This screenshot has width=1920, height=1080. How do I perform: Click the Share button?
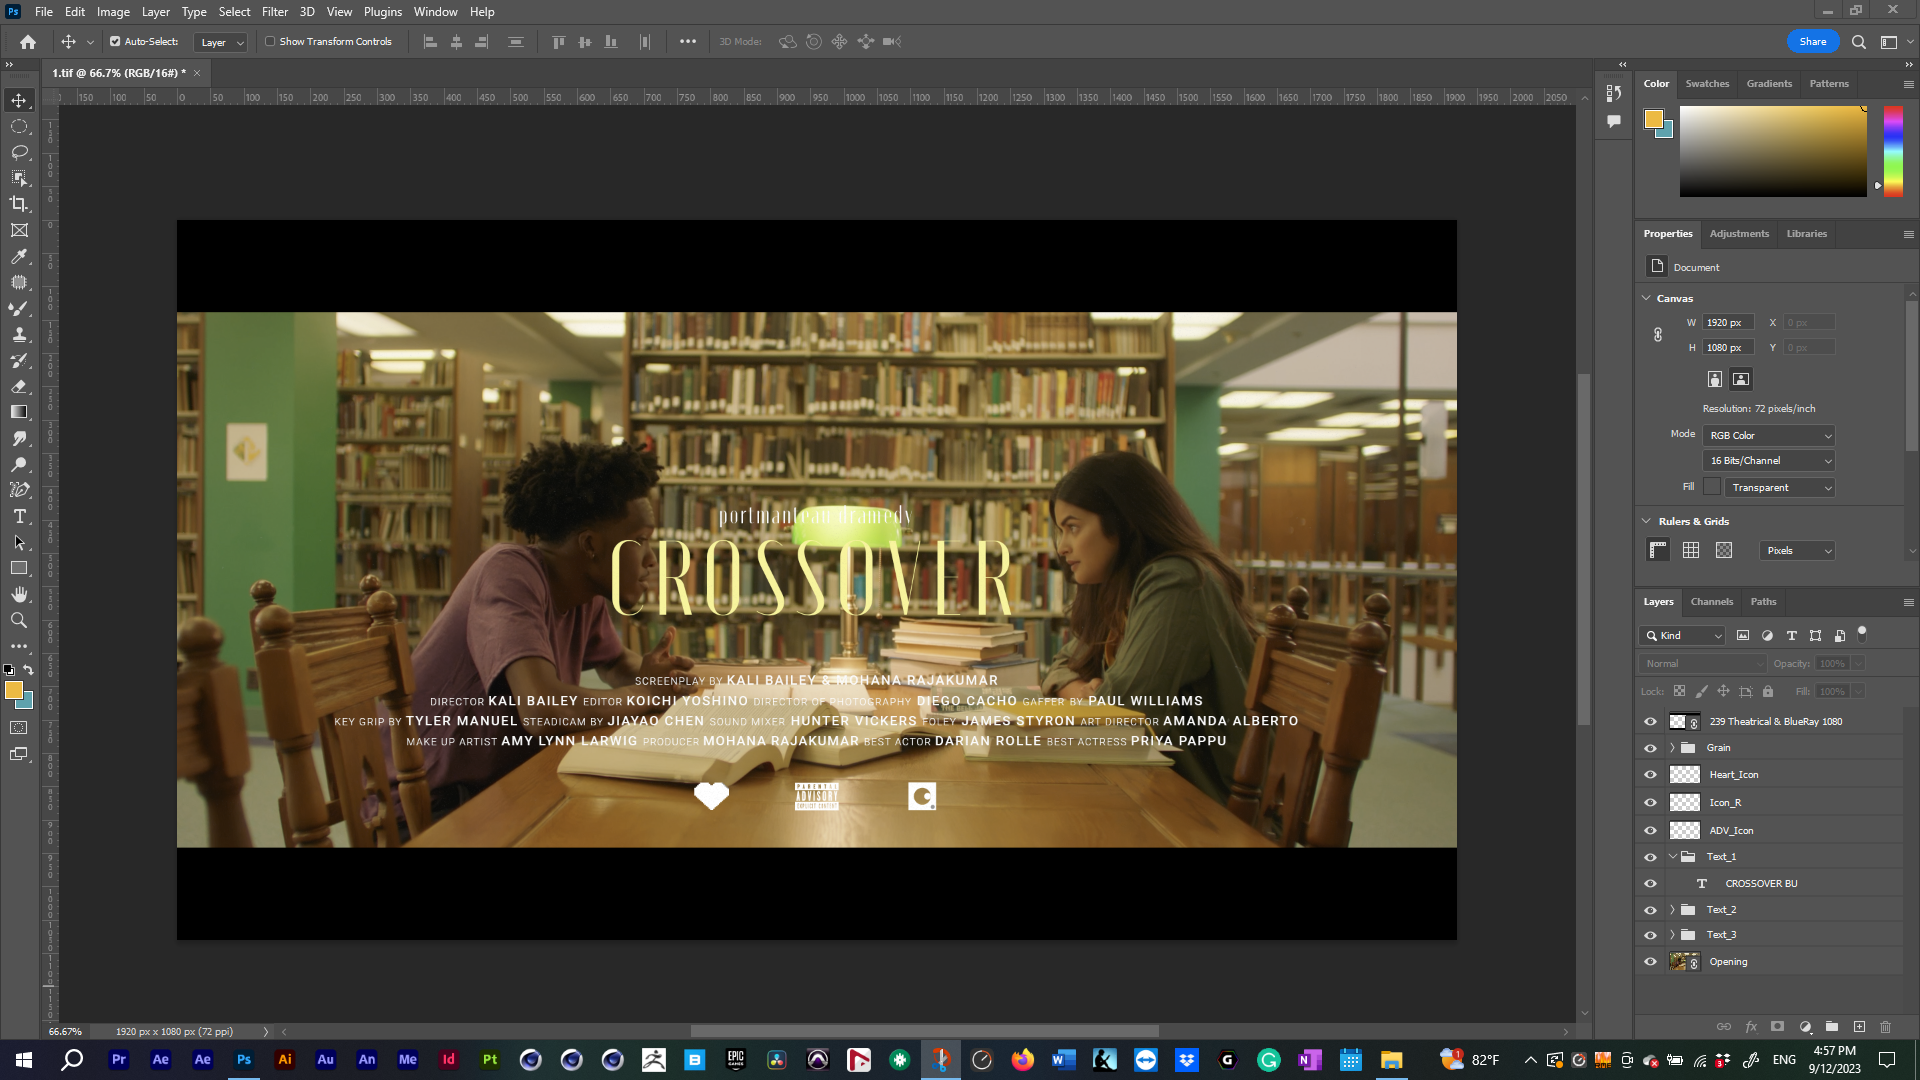pos(1812,42)
